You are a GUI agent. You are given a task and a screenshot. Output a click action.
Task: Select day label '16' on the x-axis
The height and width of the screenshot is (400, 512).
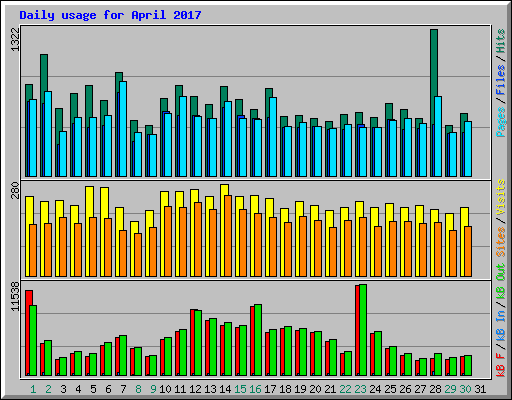pyautogui.click(x=255, y=389)
